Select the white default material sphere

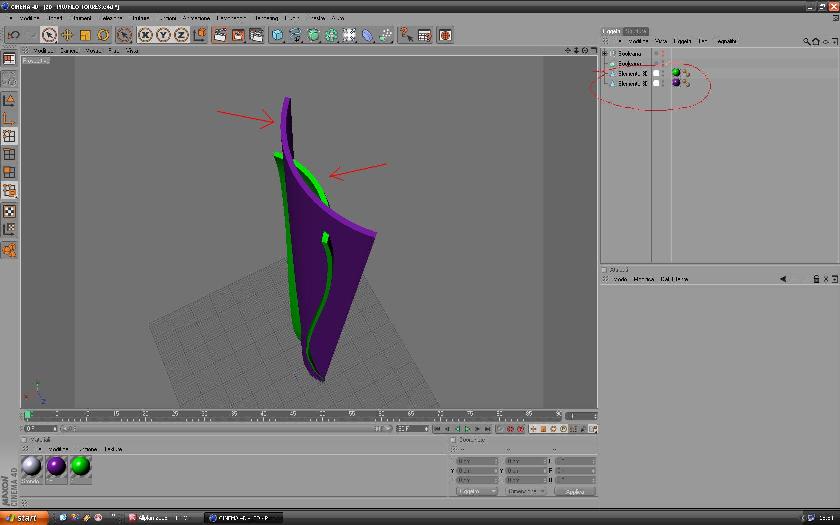[x=32, y=467]
